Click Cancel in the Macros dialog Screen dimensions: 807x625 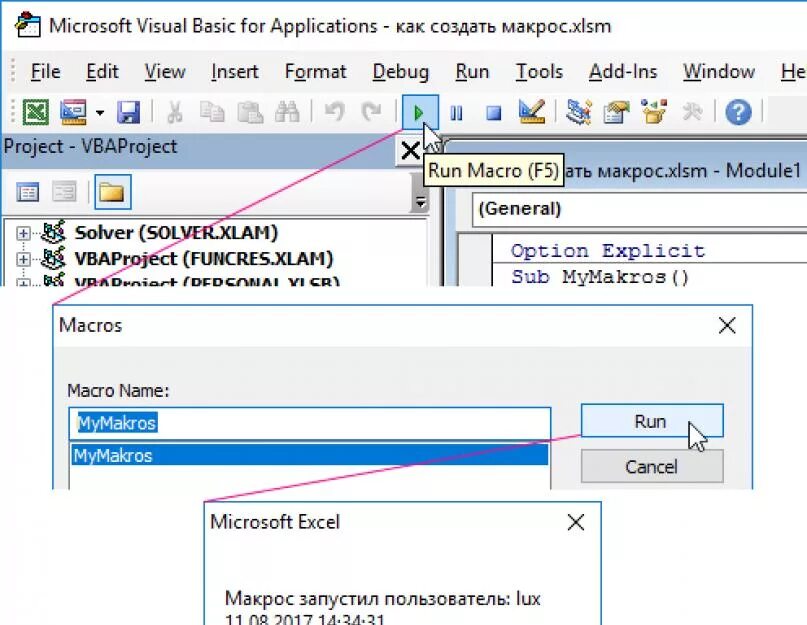652,466
